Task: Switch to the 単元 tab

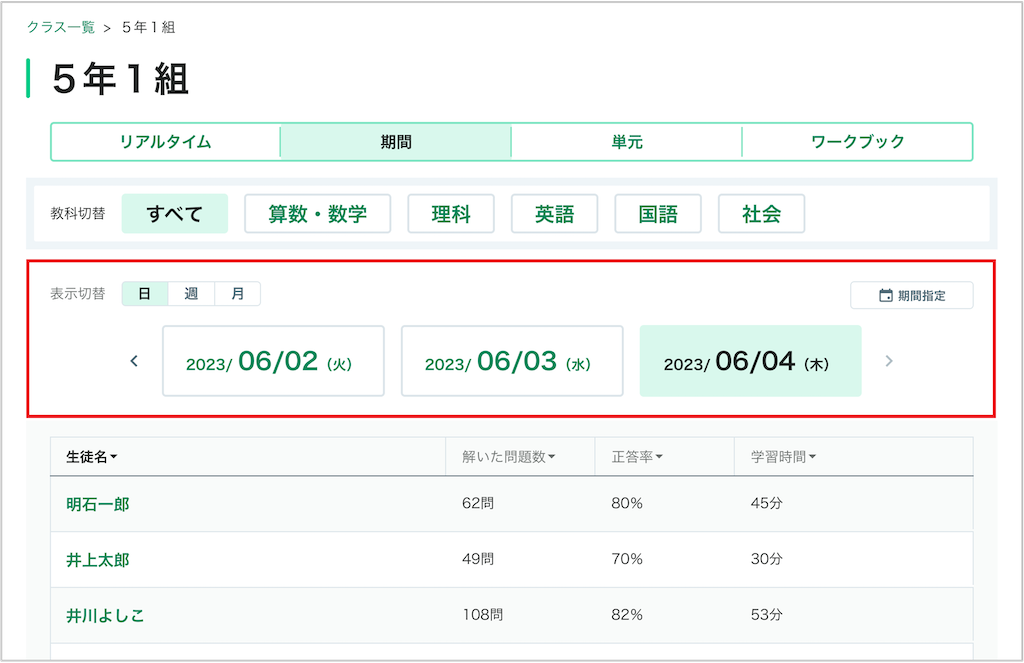Action: [x=626, y=142]
